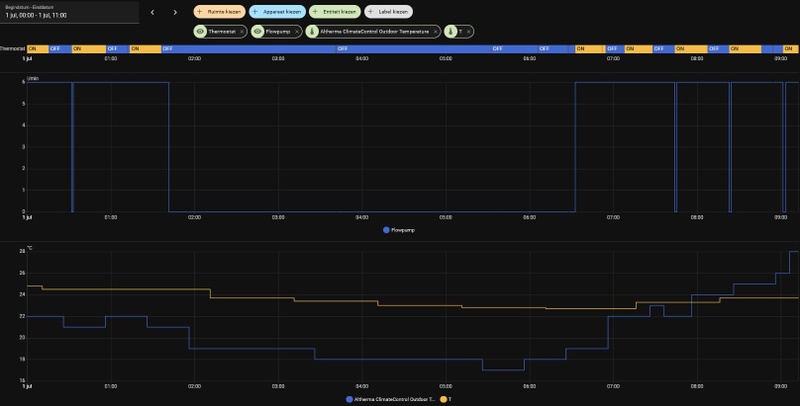Click the Entiteit kiezen button
Screen dimensions: 800x406
(335, 12)
